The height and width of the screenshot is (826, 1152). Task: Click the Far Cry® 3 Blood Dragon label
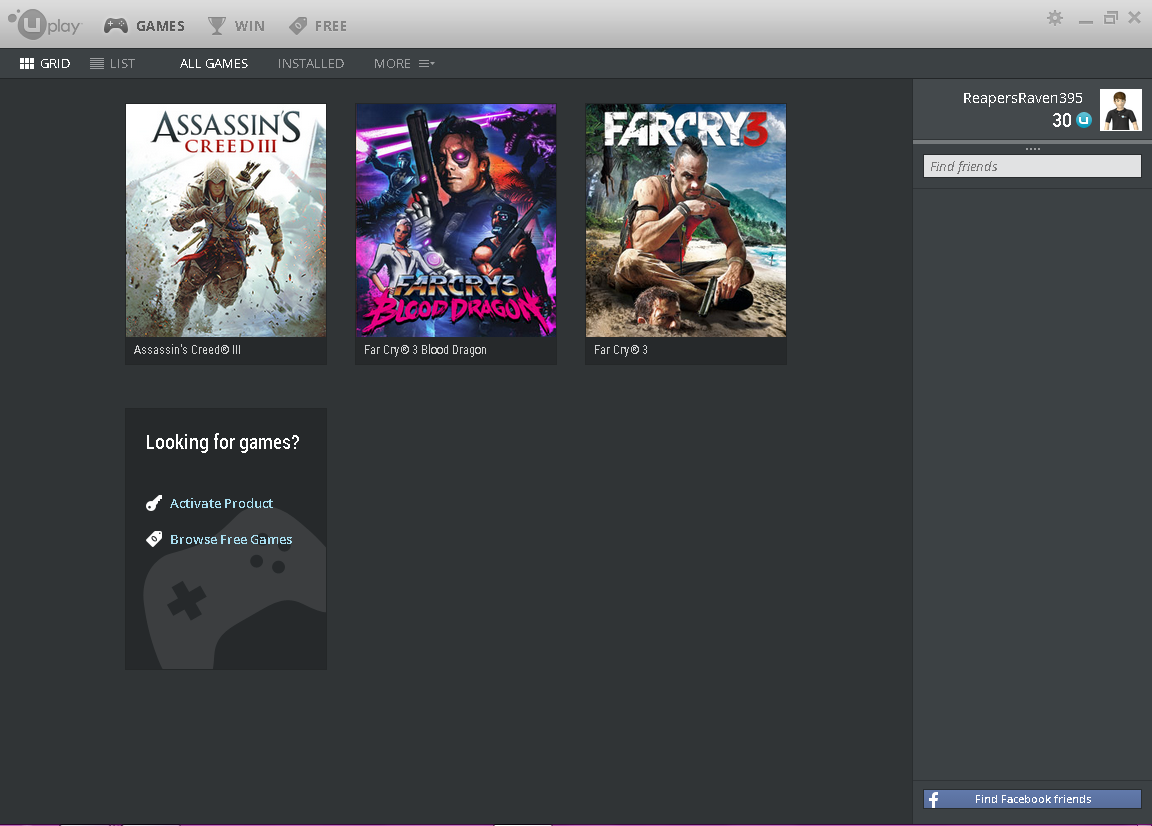pos(425,350)
